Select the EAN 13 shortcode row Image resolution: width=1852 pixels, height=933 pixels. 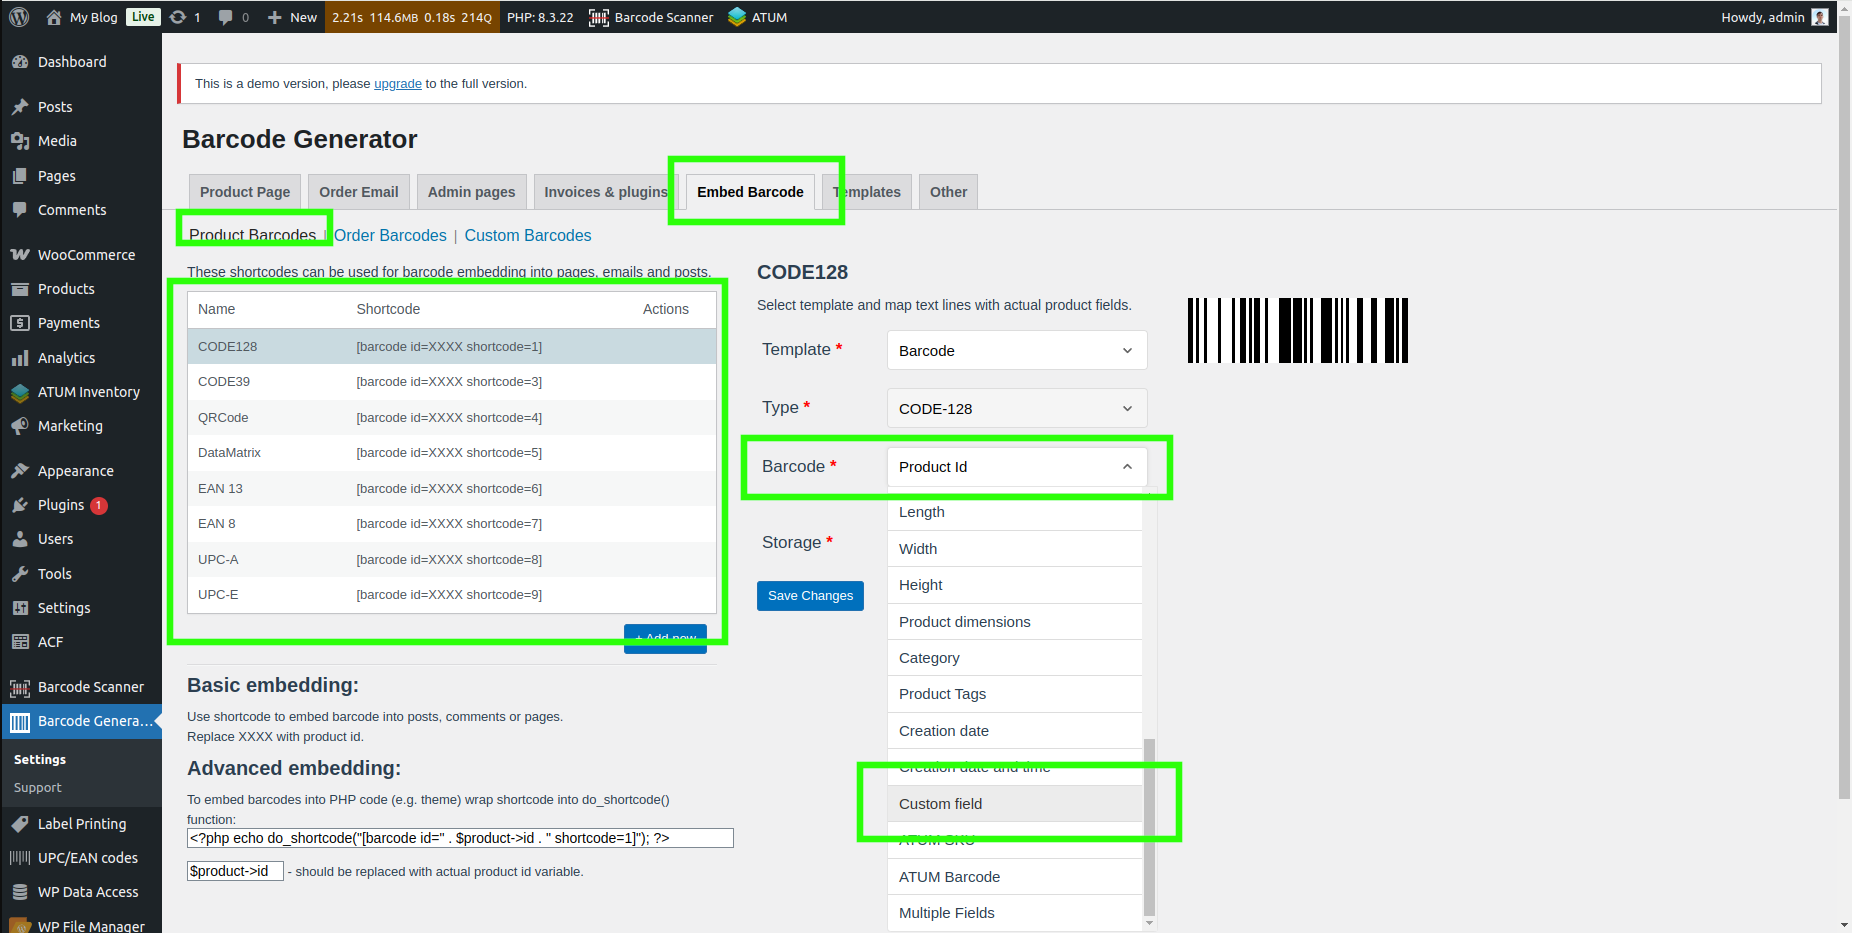pos(452,489)
